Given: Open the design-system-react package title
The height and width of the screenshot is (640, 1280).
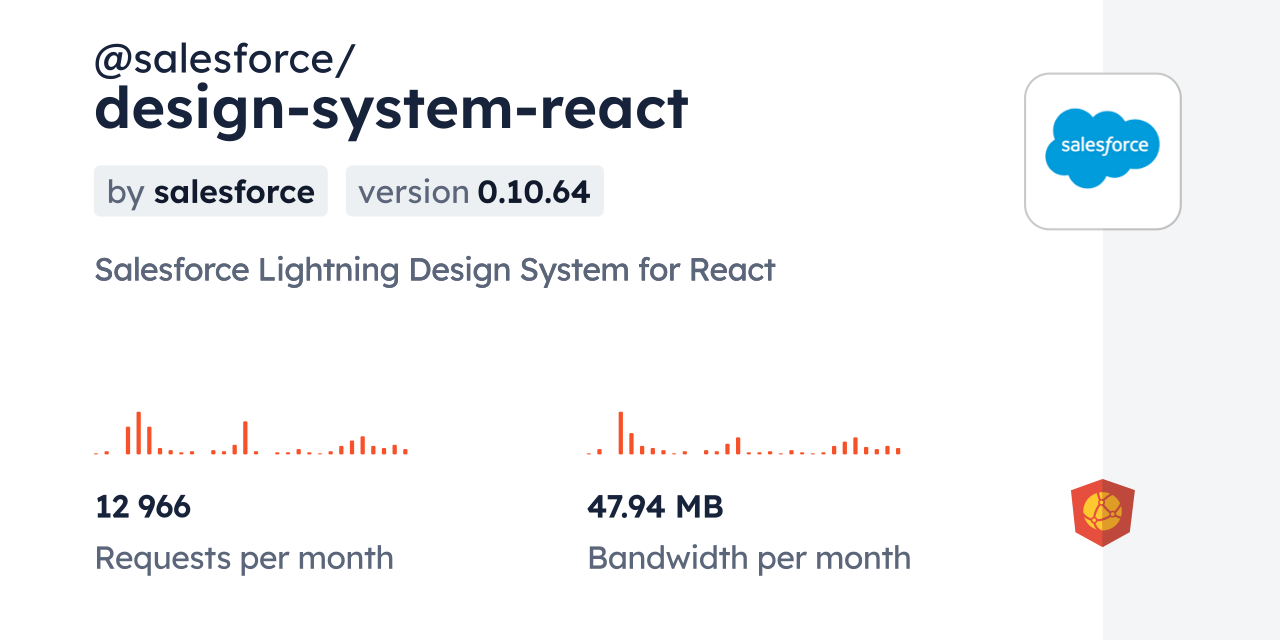Looking at the screenshot, I should click(x=391, y=110).
